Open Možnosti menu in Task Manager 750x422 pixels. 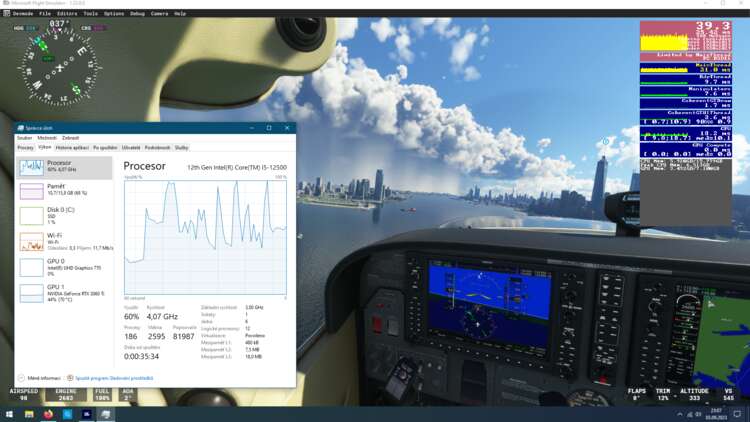pyautogui.click(x=47, y=138)
